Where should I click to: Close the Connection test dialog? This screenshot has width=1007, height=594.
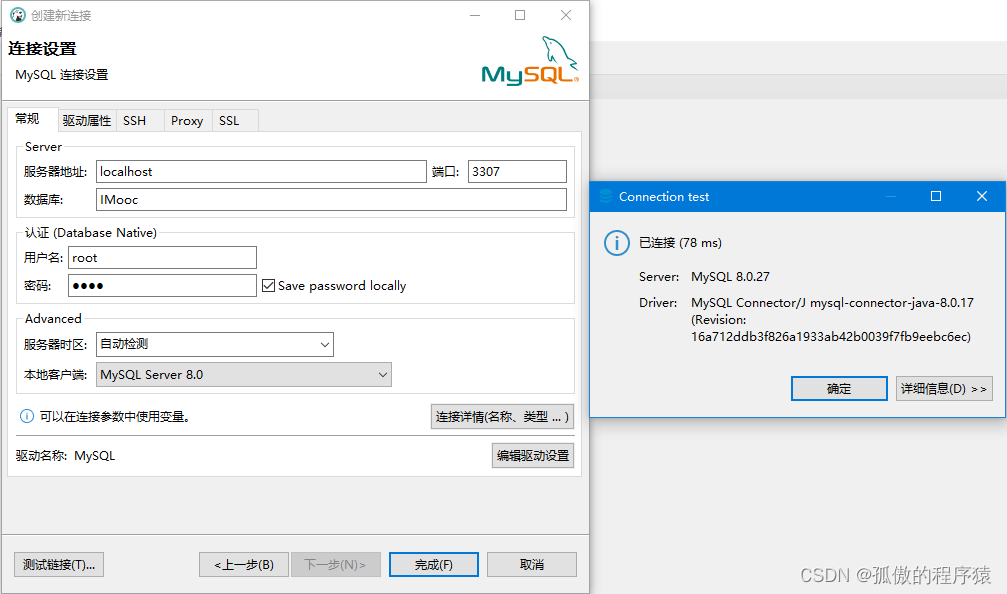pos(981,196)
